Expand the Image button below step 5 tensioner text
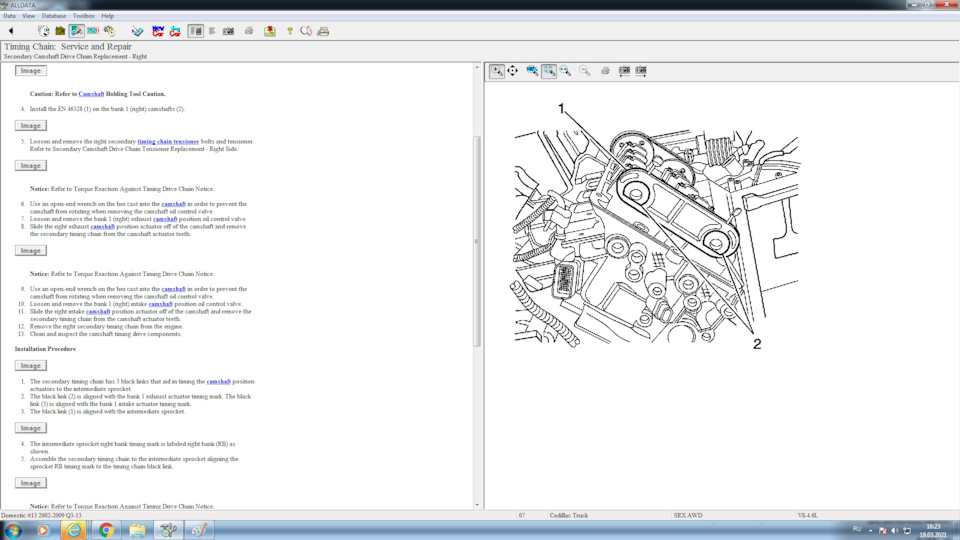Viewport: 960px width, 540px height. (x=31, y=166)
